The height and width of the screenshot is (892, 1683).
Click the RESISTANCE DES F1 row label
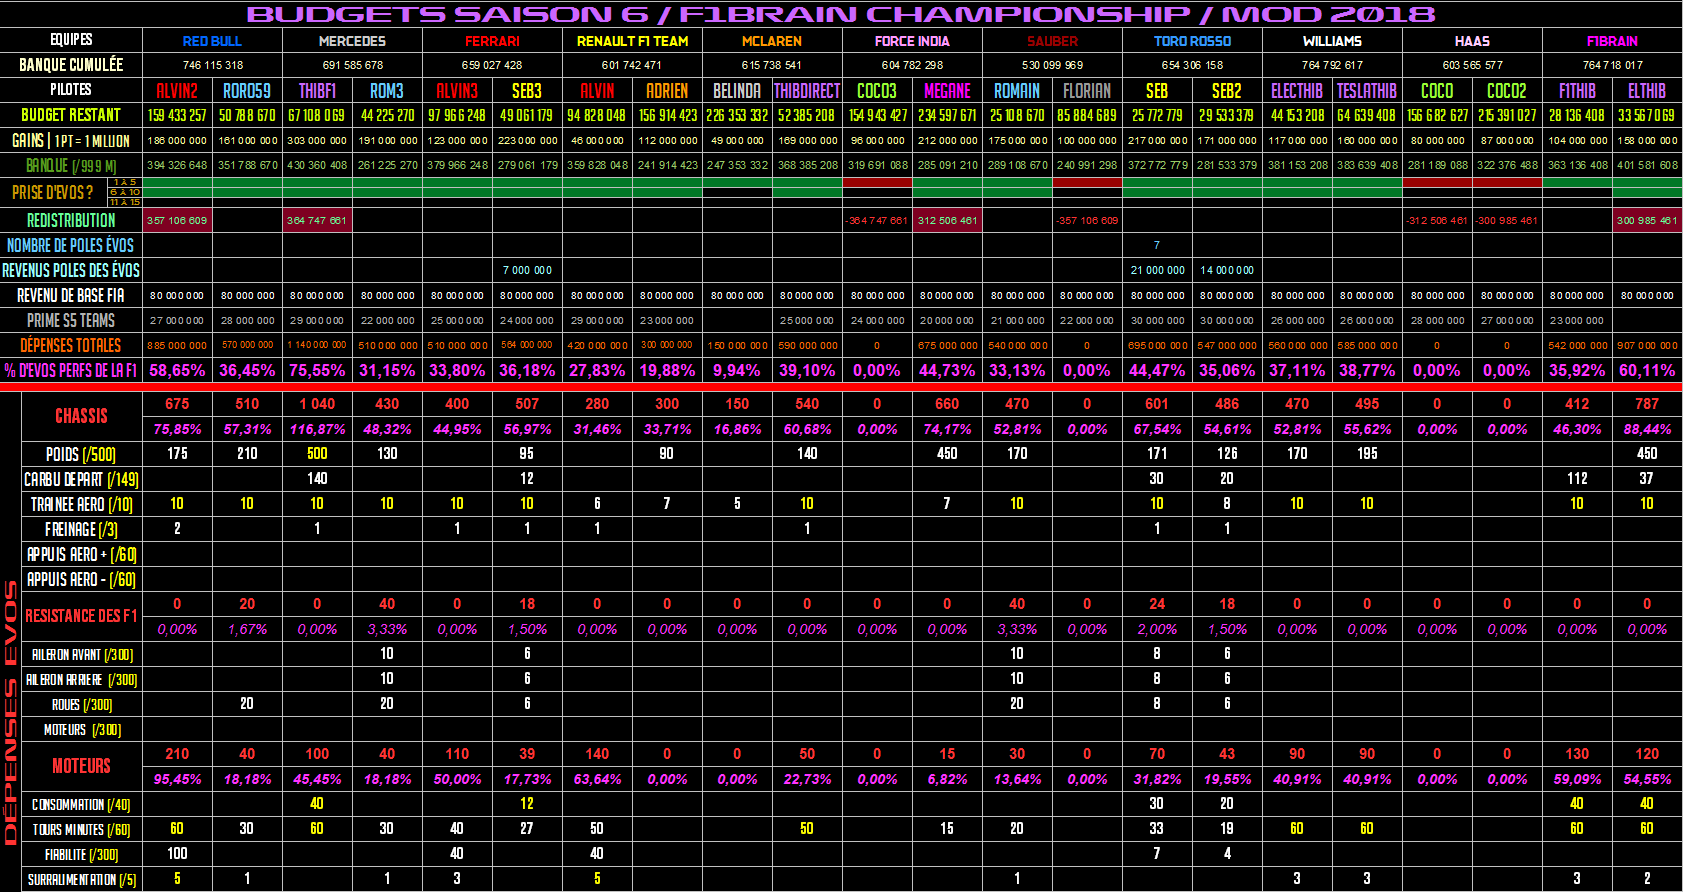81,616
